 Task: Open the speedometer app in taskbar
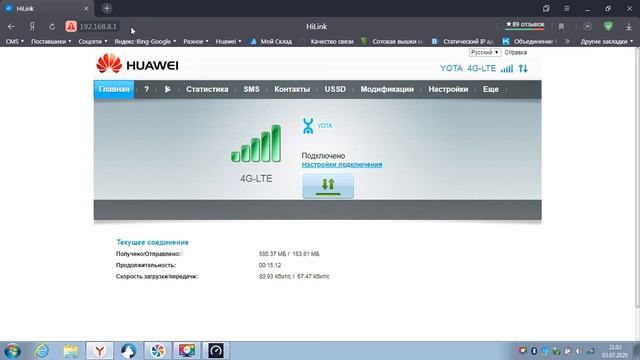click(216, 351)
